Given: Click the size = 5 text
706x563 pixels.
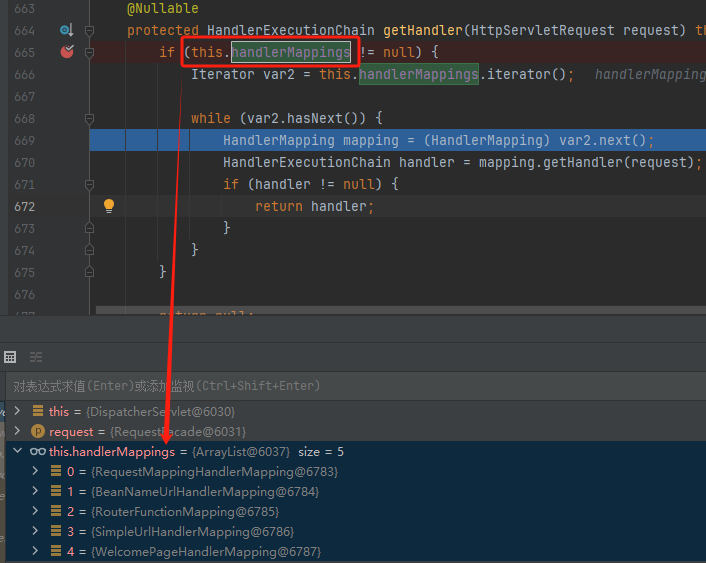Looking at the screenshot, I should click(321, 451).
